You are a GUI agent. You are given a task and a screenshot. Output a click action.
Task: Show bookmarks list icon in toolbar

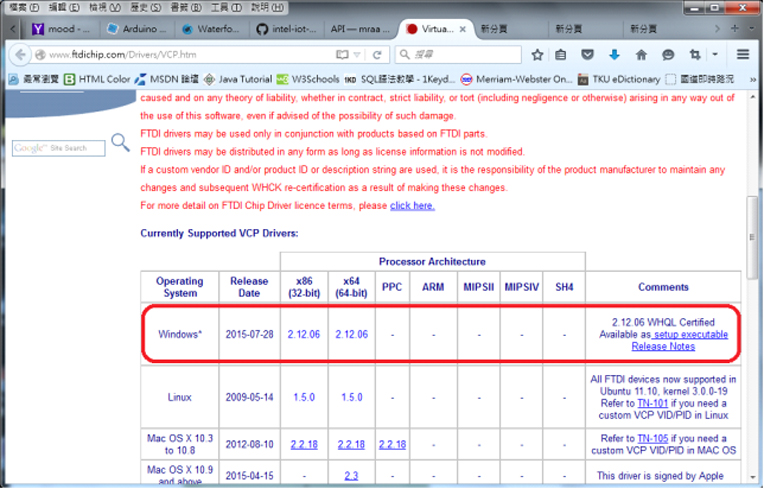click(561, 55)
